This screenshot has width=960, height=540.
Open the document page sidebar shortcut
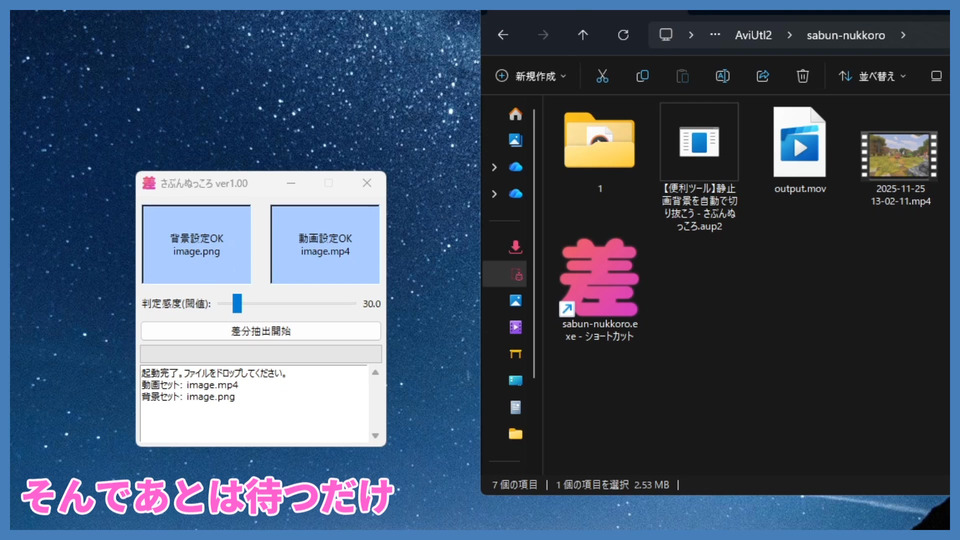coord(516,407)
